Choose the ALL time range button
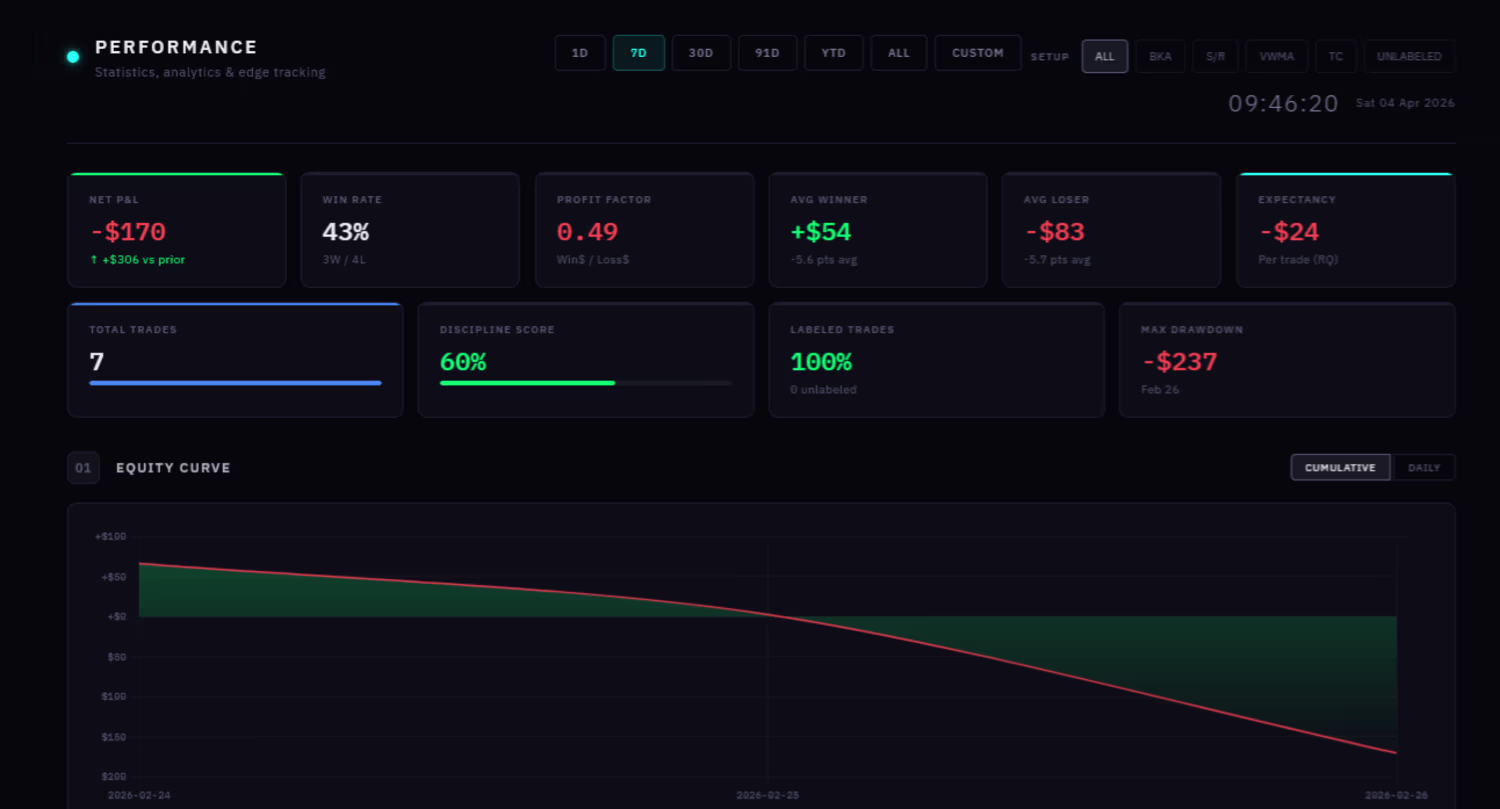 pyautogui.click(x=899, y=53)
